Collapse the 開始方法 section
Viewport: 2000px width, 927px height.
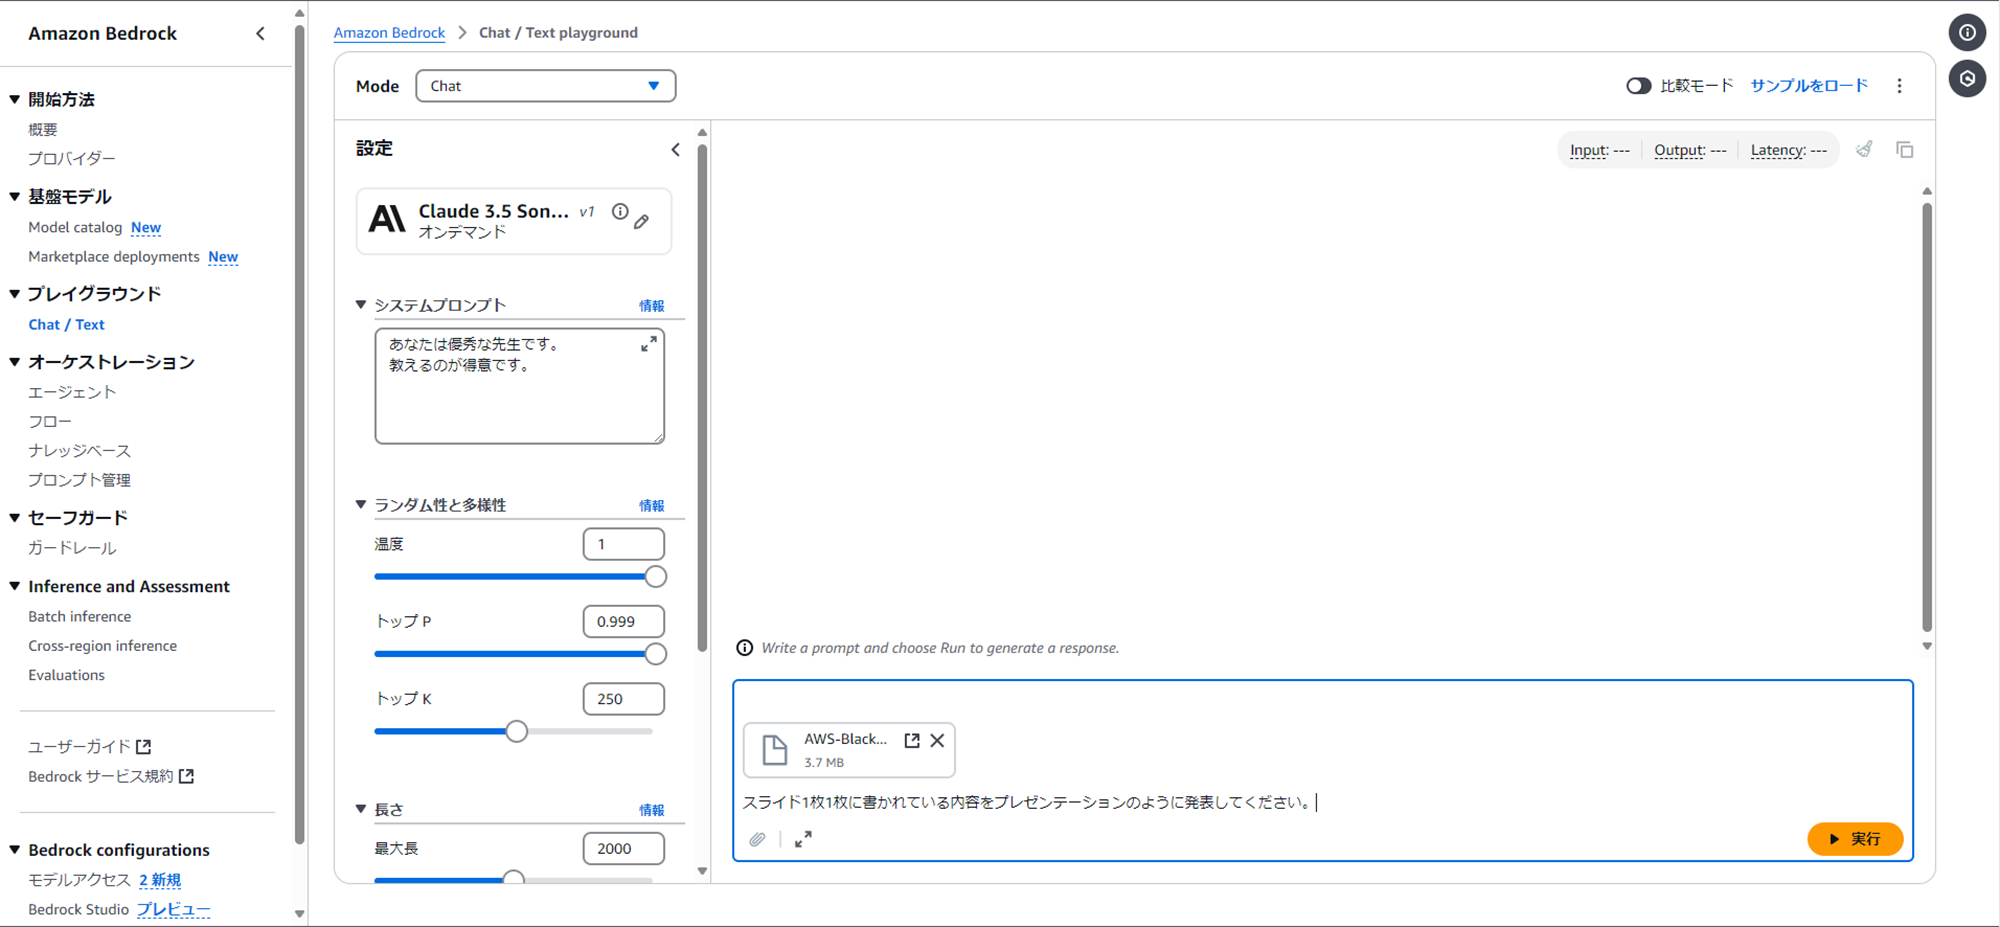(x=15, y=99)
